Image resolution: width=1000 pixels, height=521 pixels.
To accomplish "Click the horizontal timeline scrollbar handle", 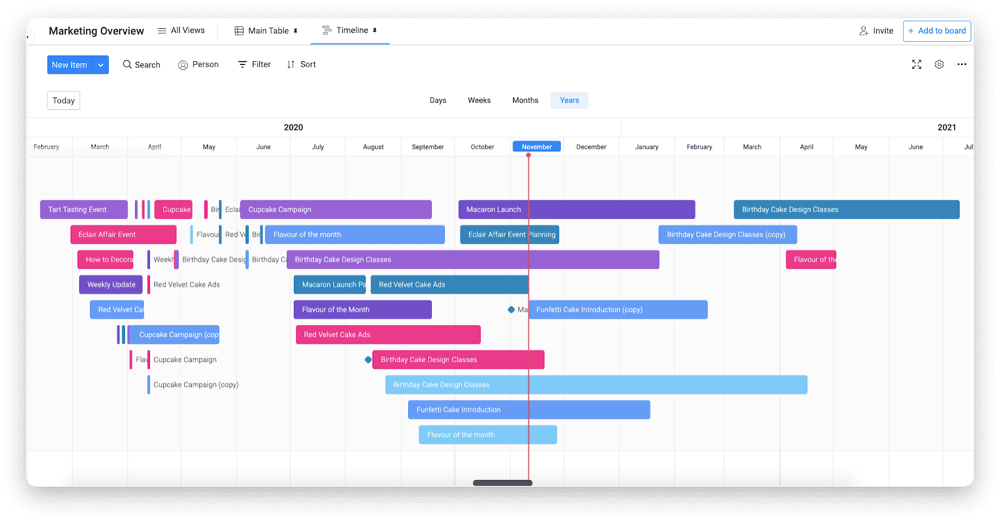I will [503, 483].
